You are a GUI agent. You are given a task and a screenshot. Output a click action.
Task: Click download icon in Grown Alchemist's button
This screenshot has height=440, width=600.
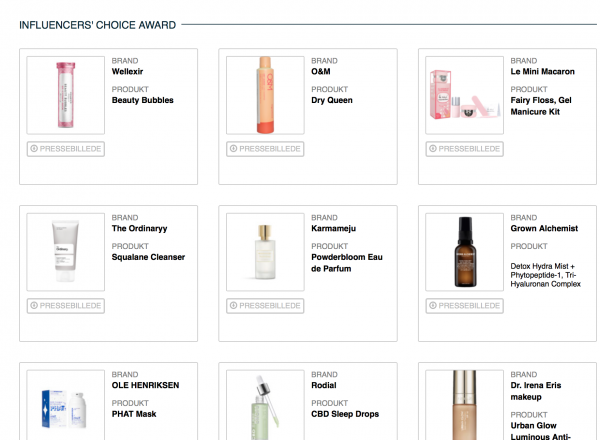tap(433, 305)
